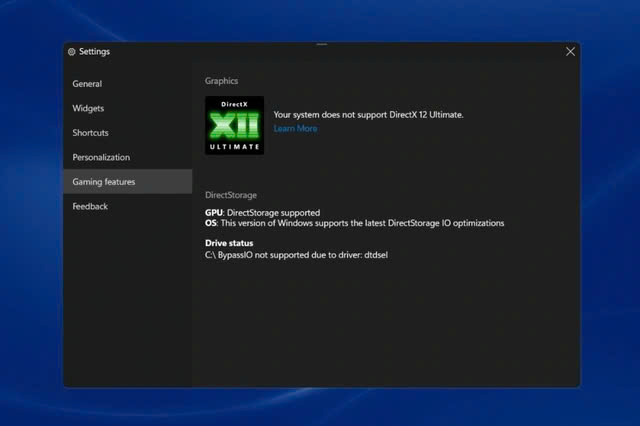
Task: Select the Gaming features tab
Action: [x=103, y=182]
